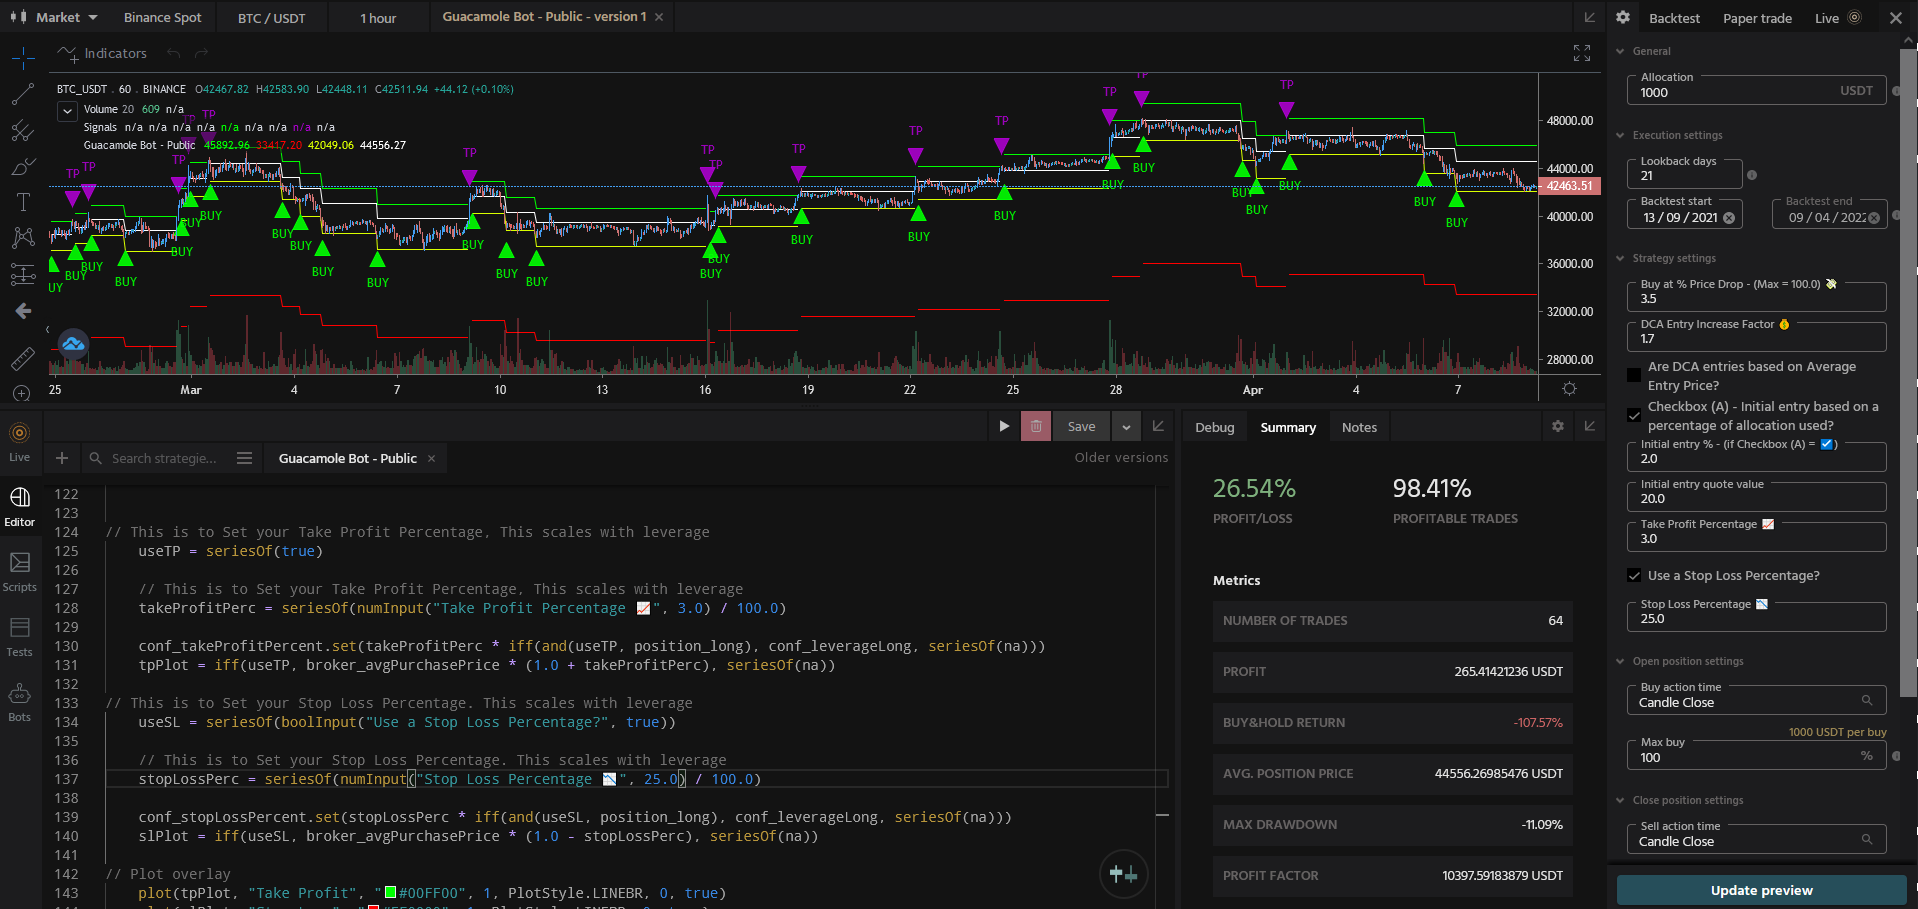The image size is (1918, 909).
Task: Open the Buy action time dropdown
Action: pos(1868,700)
